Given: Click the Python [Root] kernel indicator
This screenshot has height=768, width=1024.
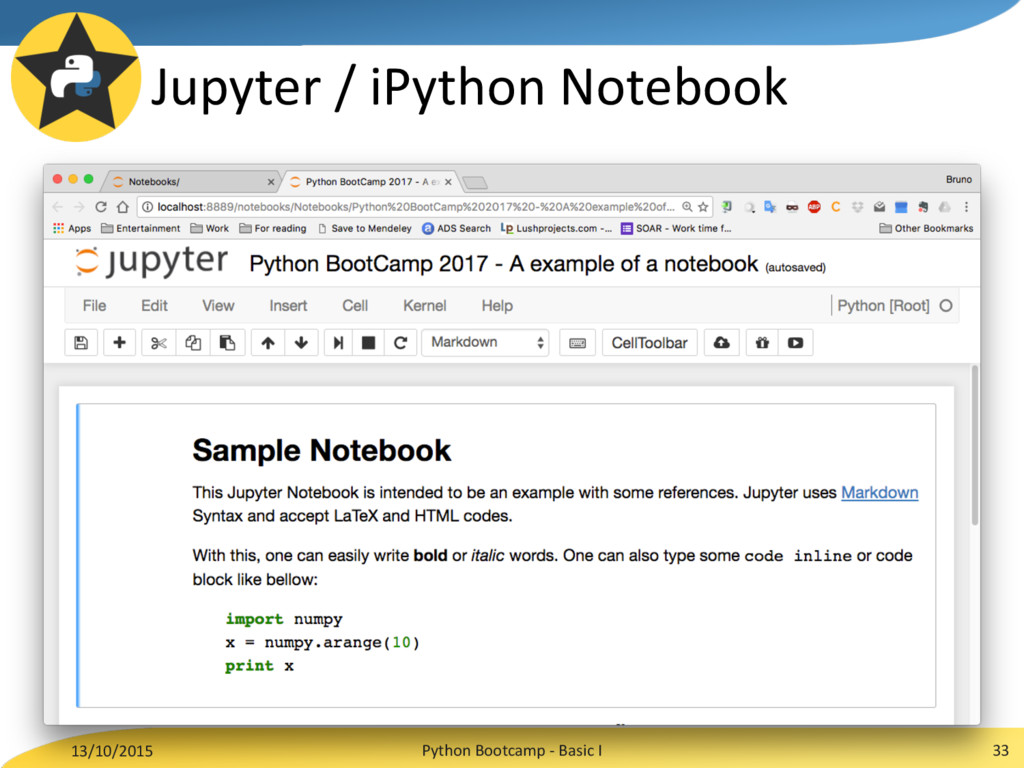Looking at the screenshot, I should (x=883, y=306).
